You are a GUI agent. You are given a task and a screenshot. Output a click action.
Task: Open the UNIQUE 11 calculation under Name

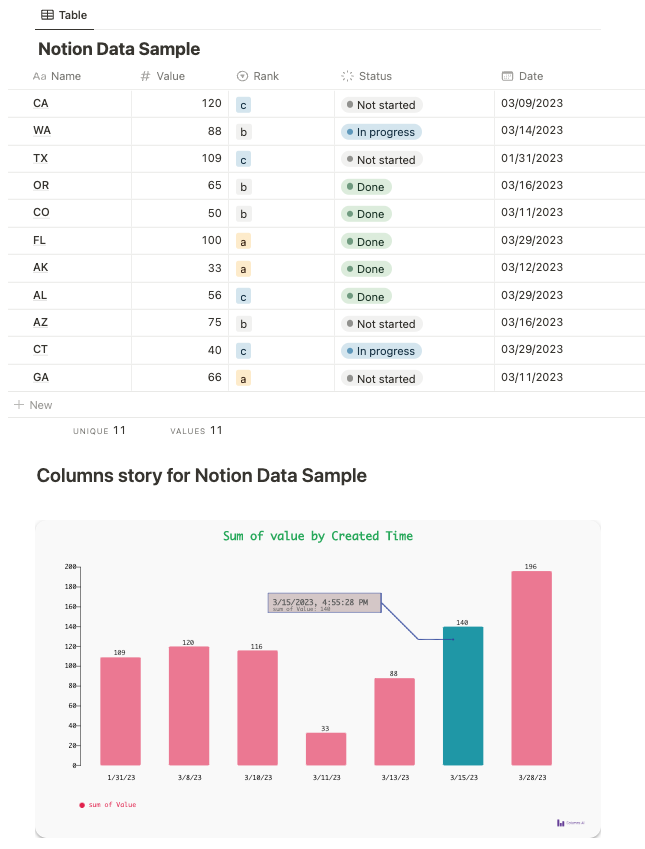coord(99,430)
